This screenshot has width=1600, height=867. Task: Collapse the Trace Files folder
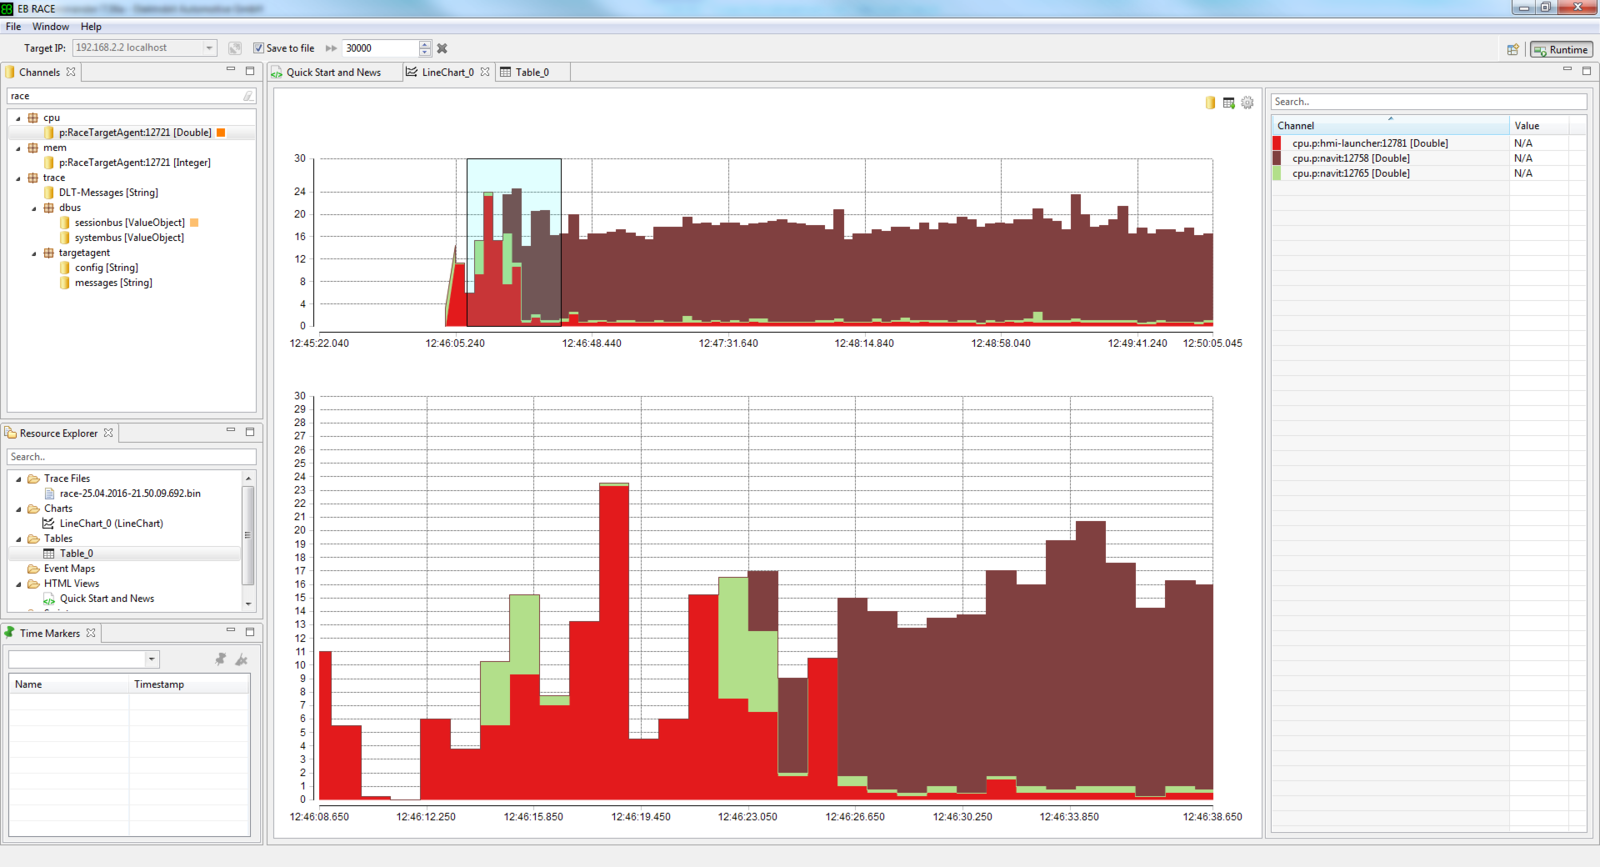click(18, 479)
